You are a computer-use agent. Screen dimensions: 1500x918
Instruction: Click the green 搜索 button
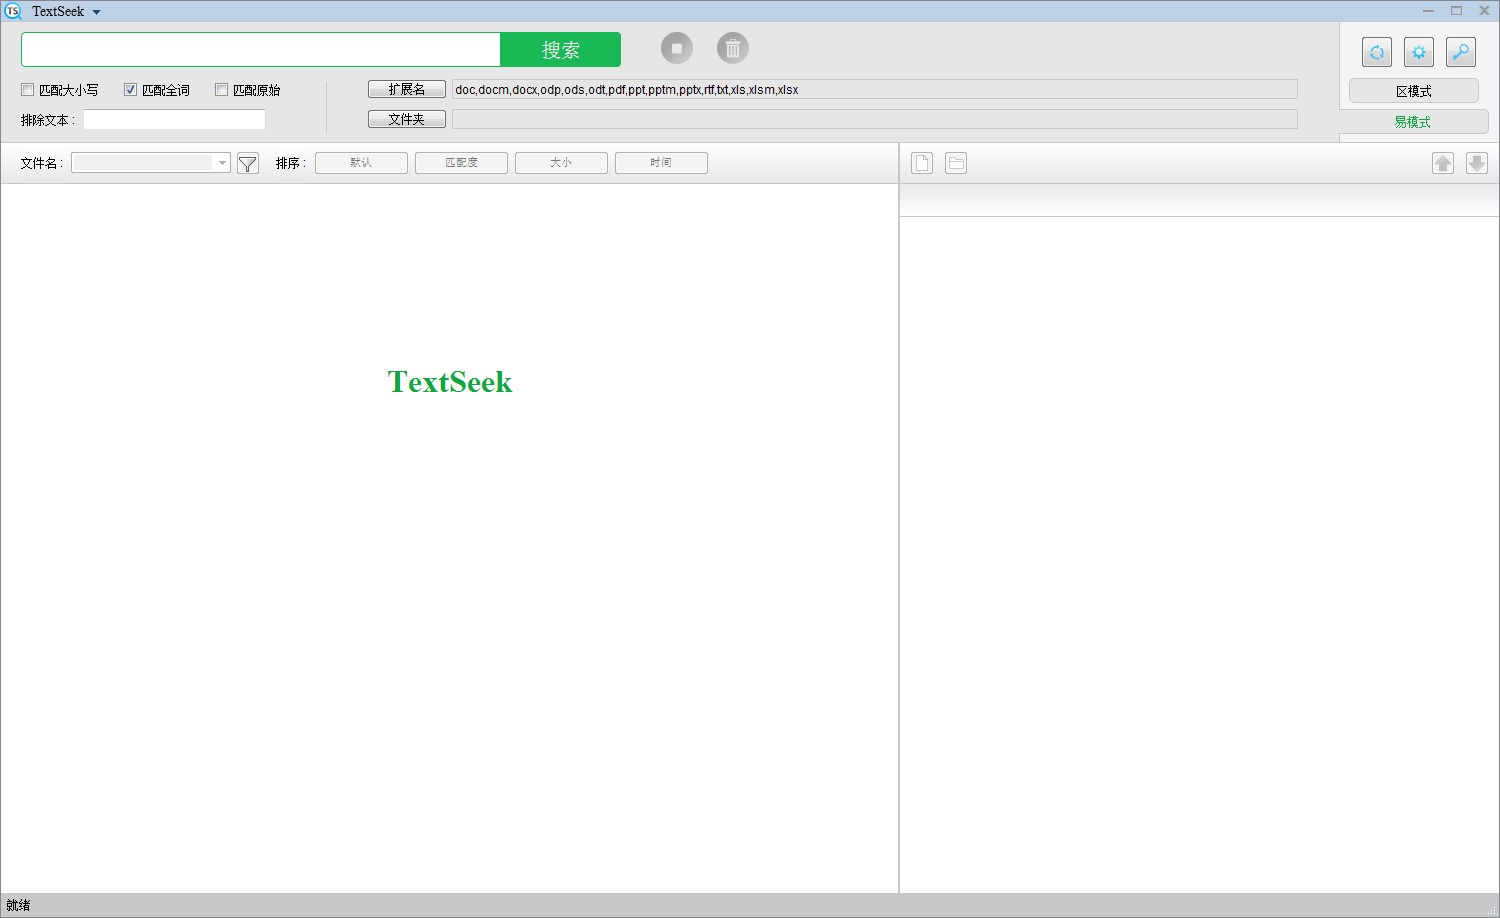tap(560, 49)
